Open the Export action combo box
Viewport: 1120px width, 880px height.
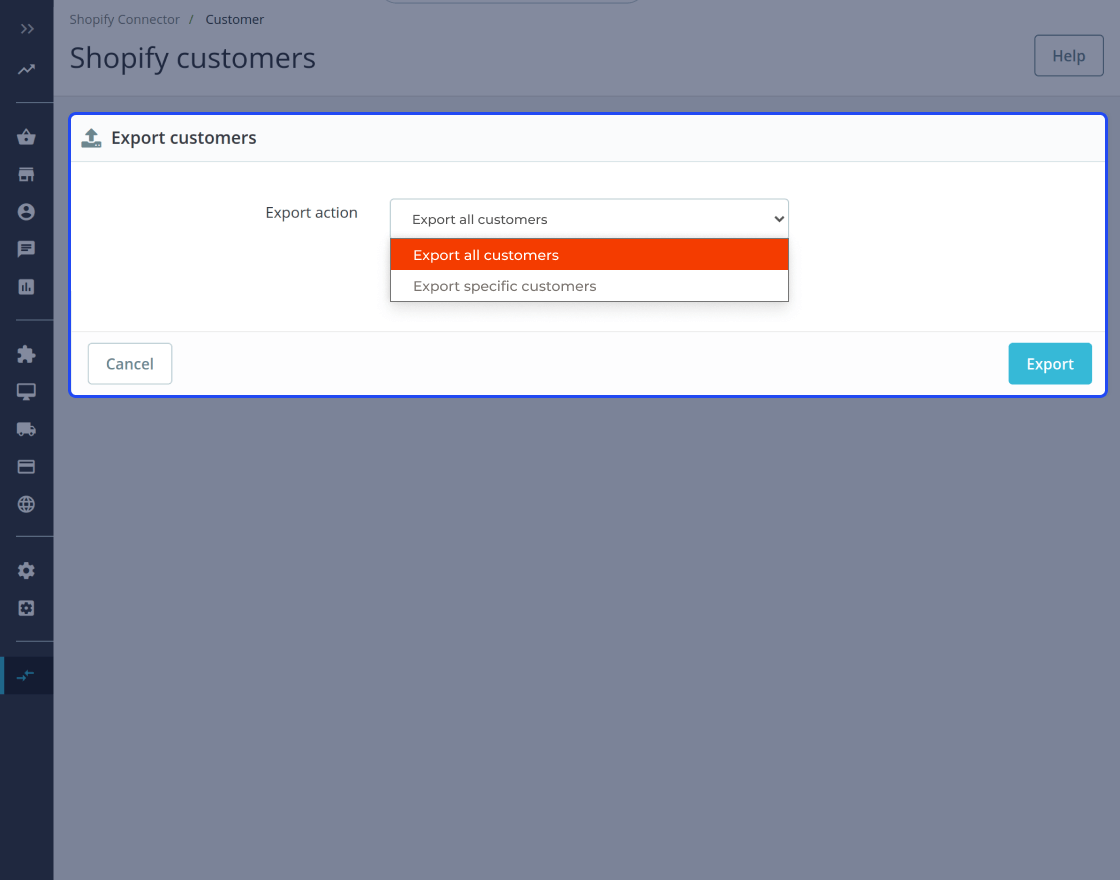(589, 219)
